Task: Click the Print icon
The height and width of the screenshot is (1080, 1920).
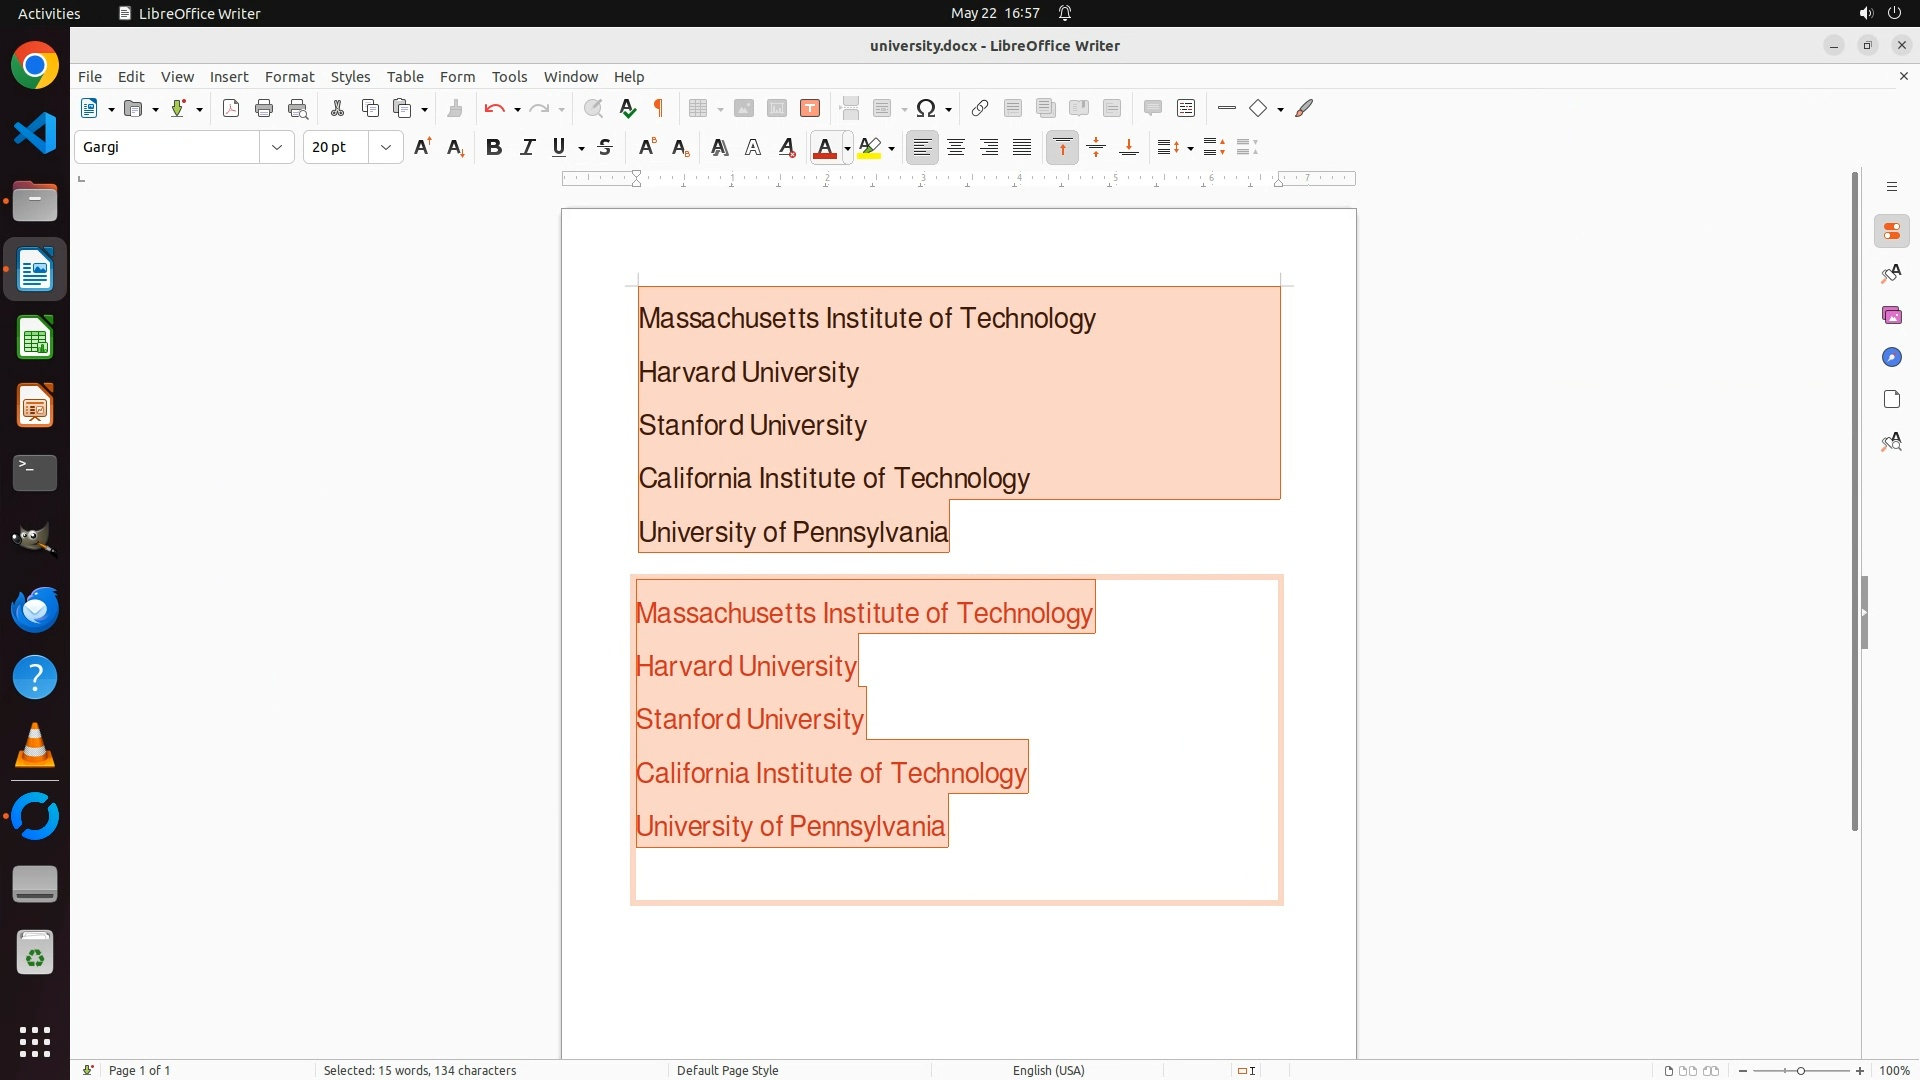Action: click(x=264, y=109)
